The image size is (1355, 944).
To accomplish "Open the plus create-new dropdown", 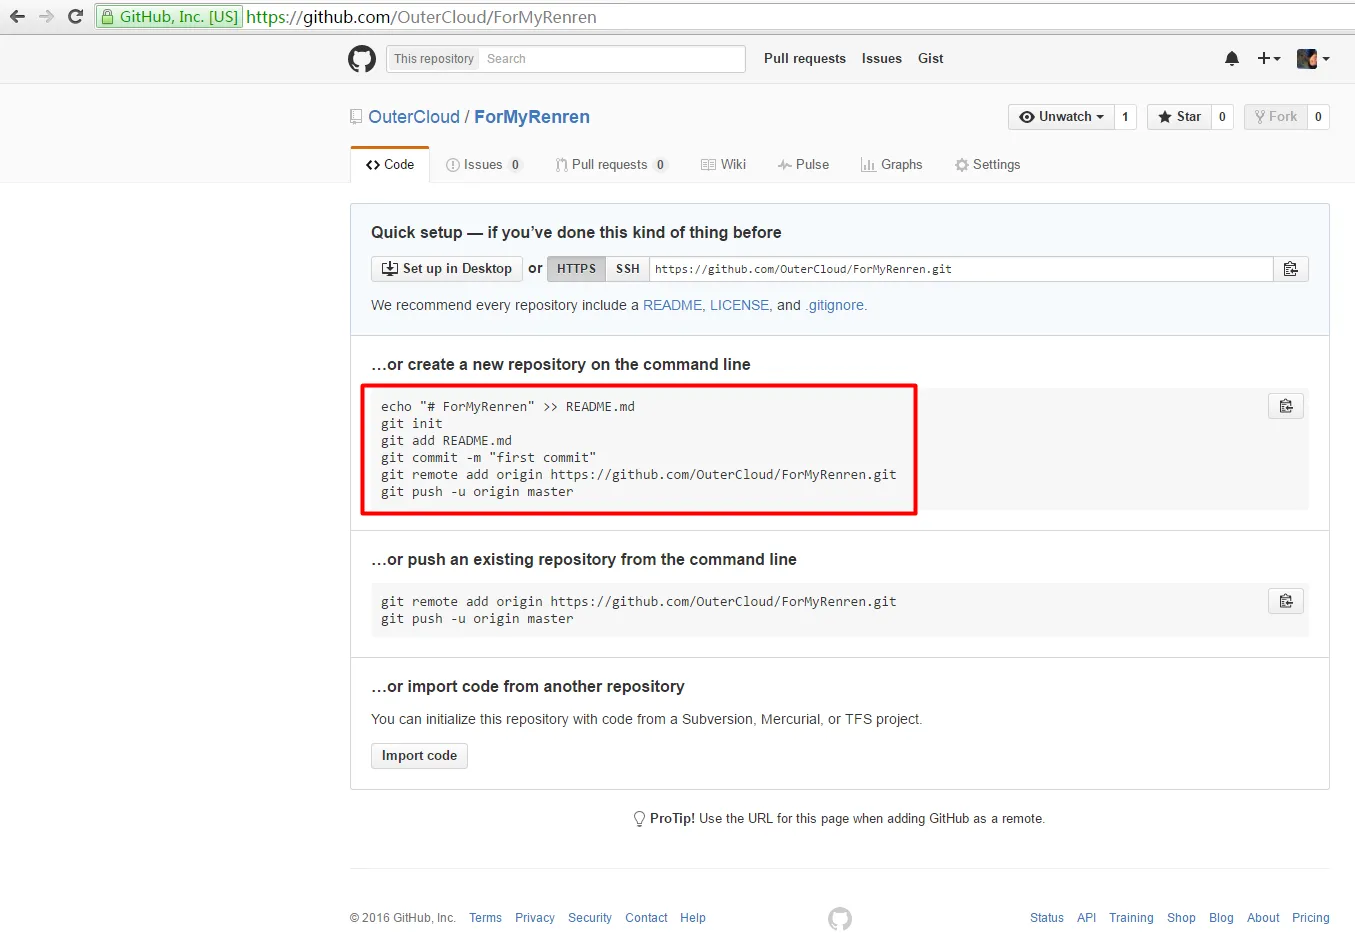I will click(x=1268, y=59).
